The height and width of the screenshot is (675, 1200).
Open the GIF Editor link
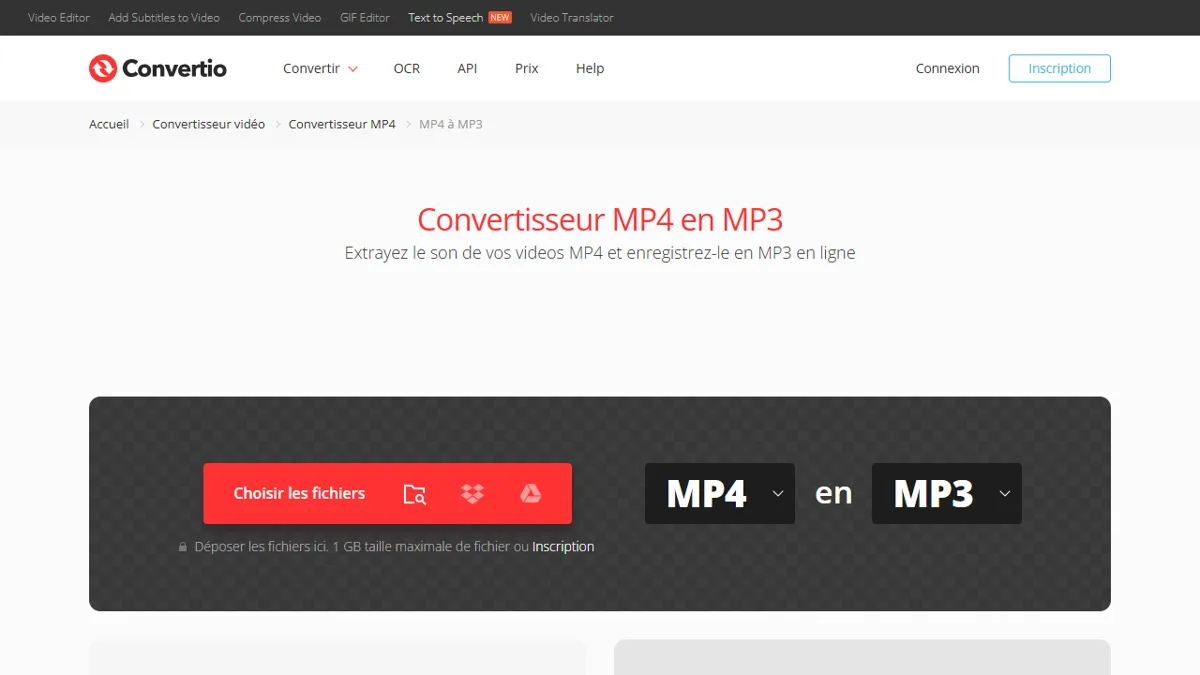364,18
